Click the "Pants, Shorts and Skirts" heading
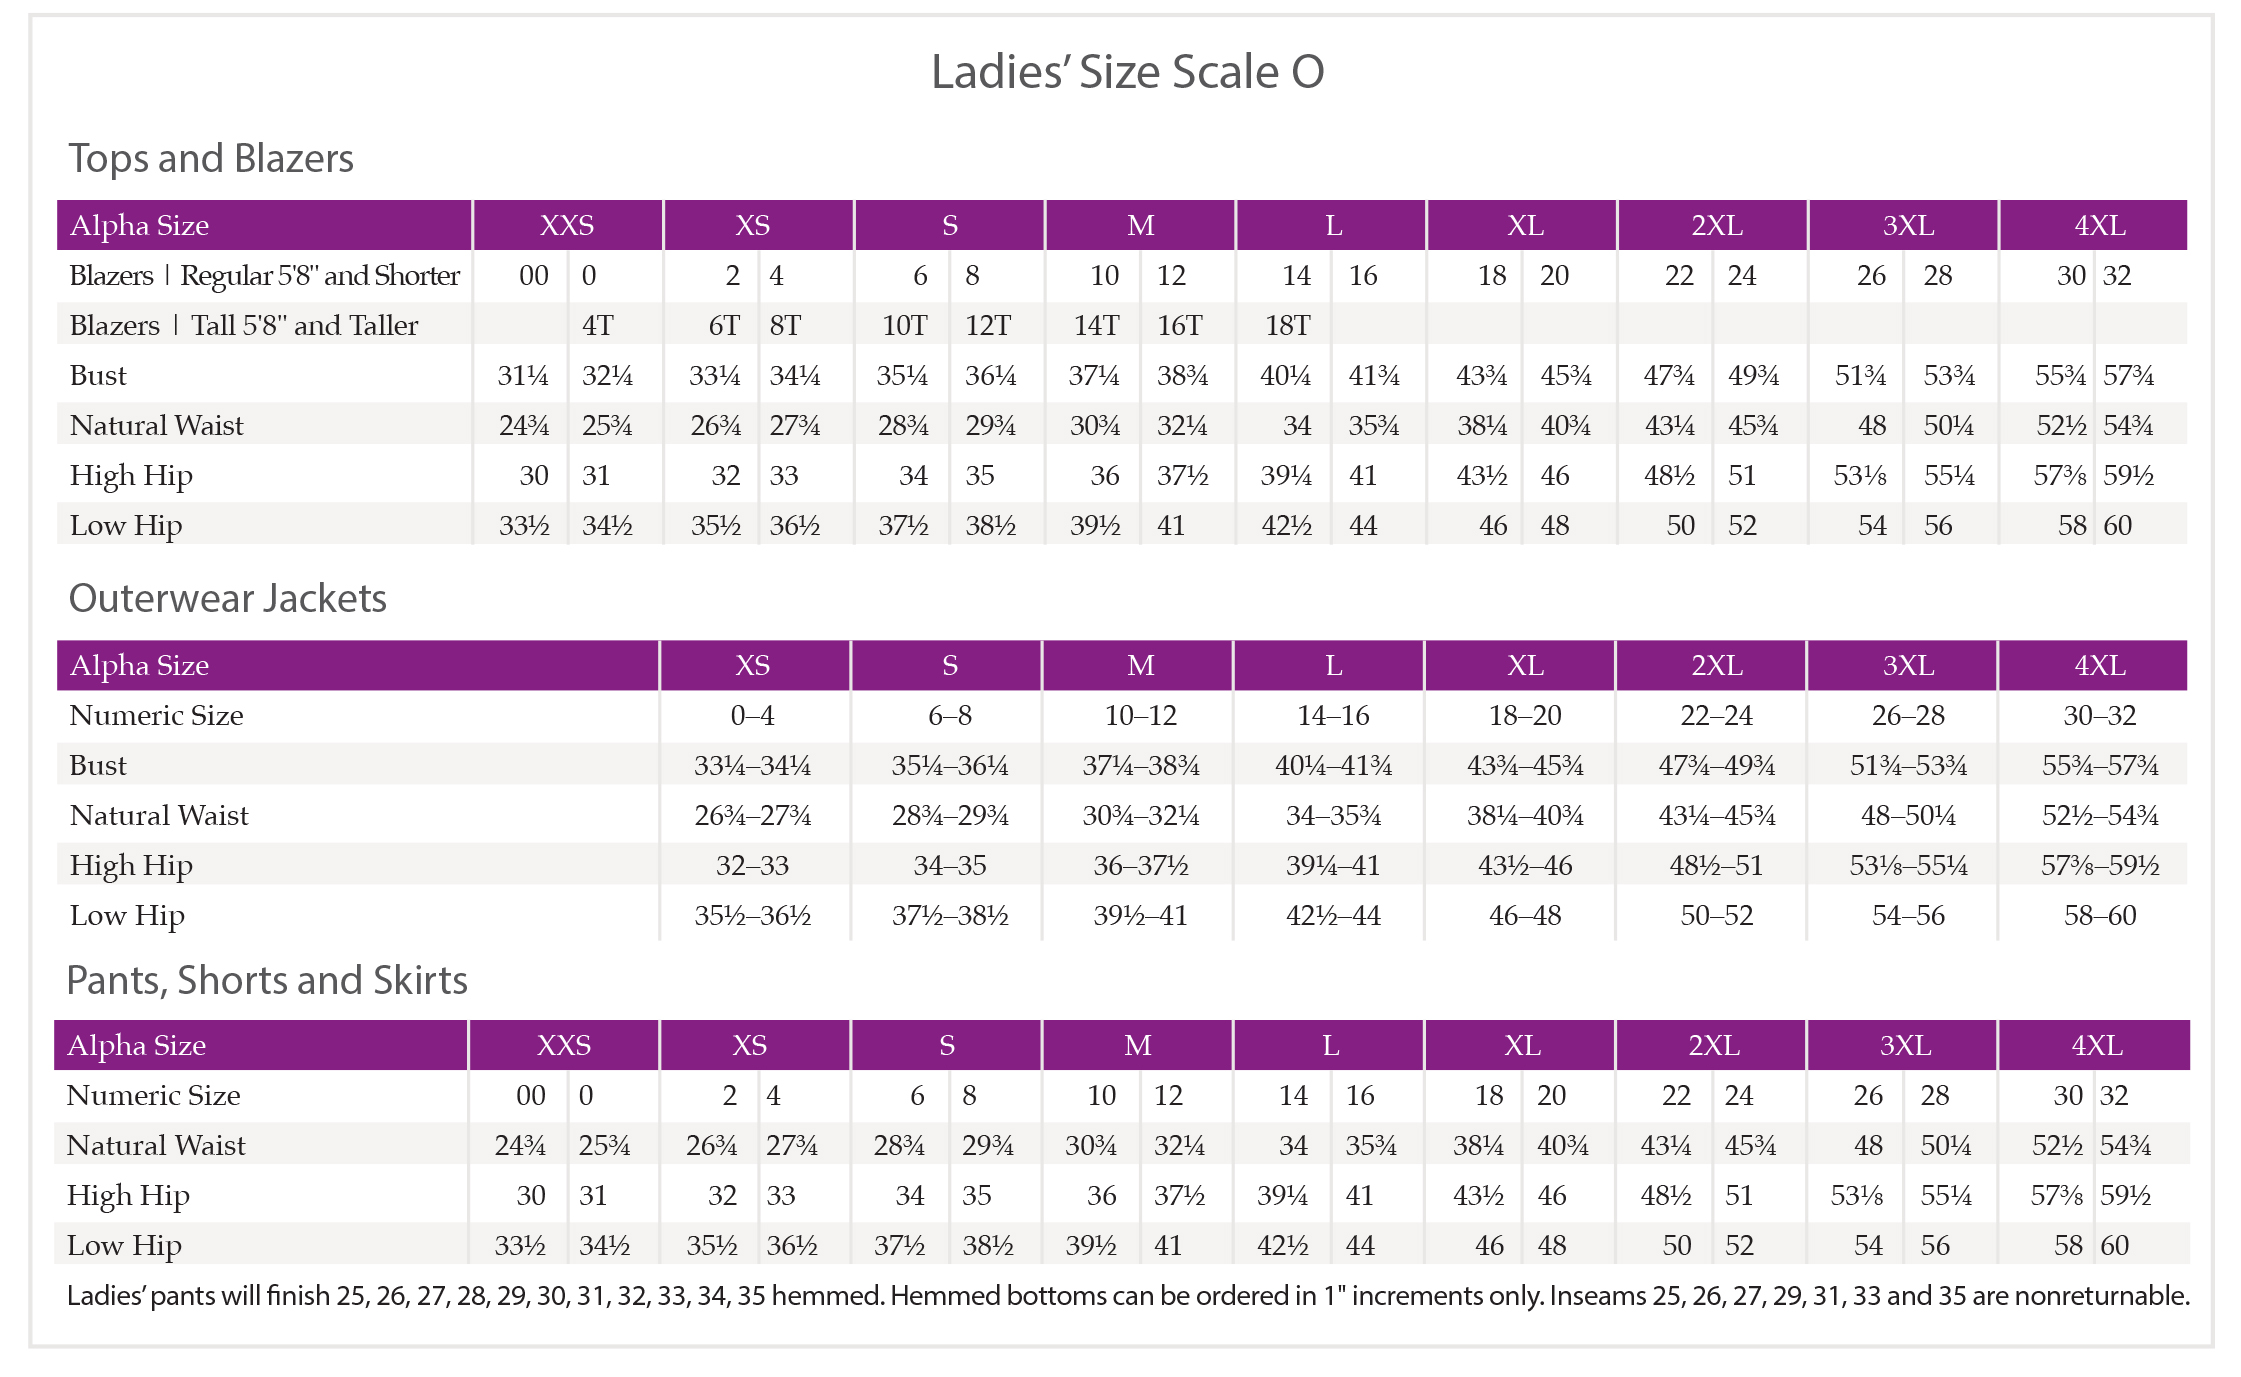 (x=267, y=980)
